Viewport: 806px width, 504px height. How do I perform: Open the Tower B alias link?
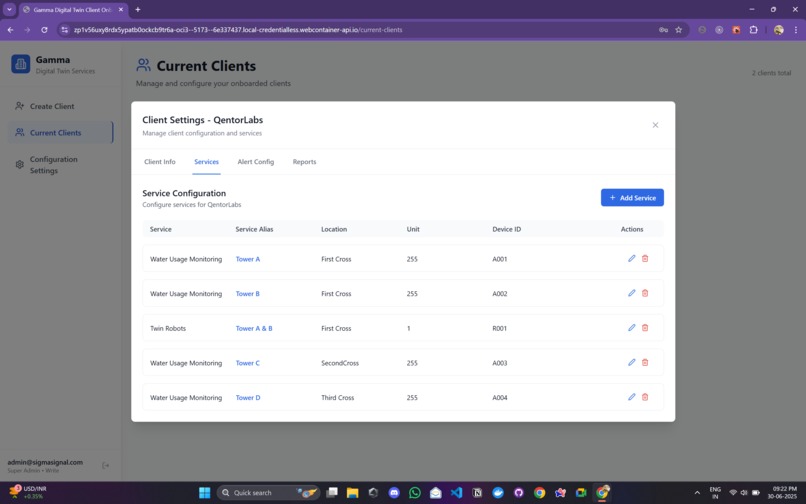[x=247, y=294]
